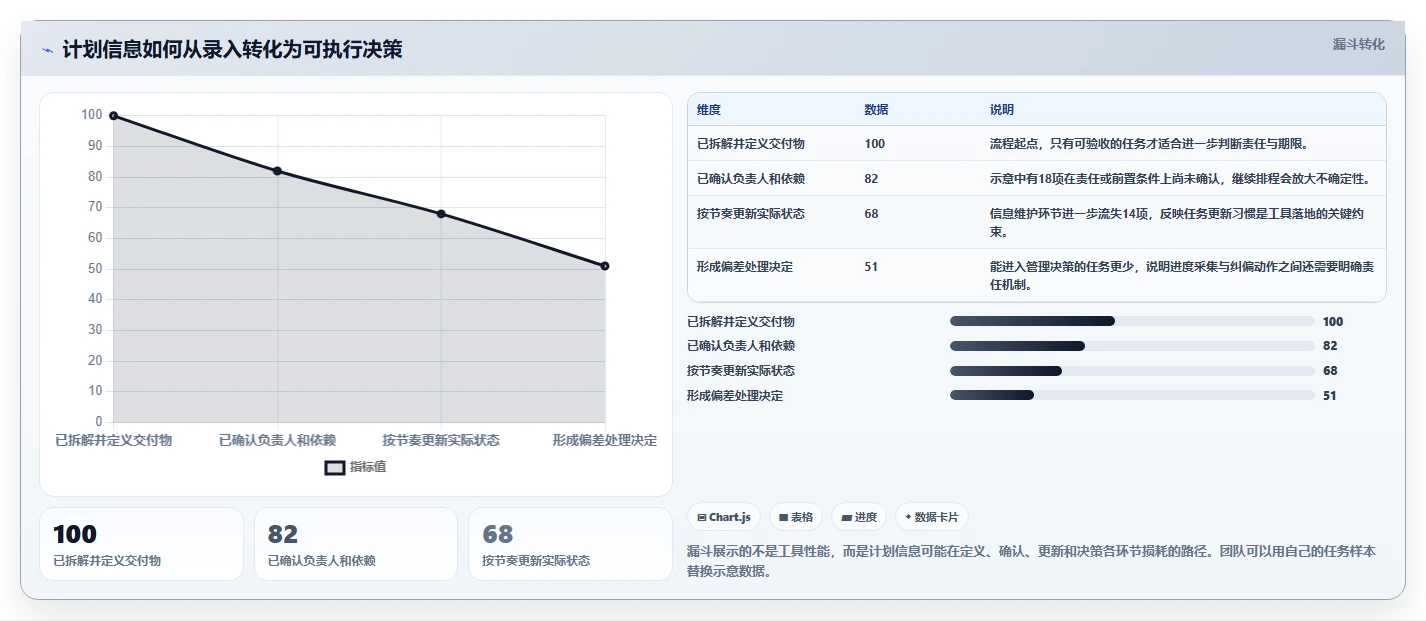Click the description starting 示意中有18项在责任
Viewport: 1426px width, 621px height.
click(1180, 179)
